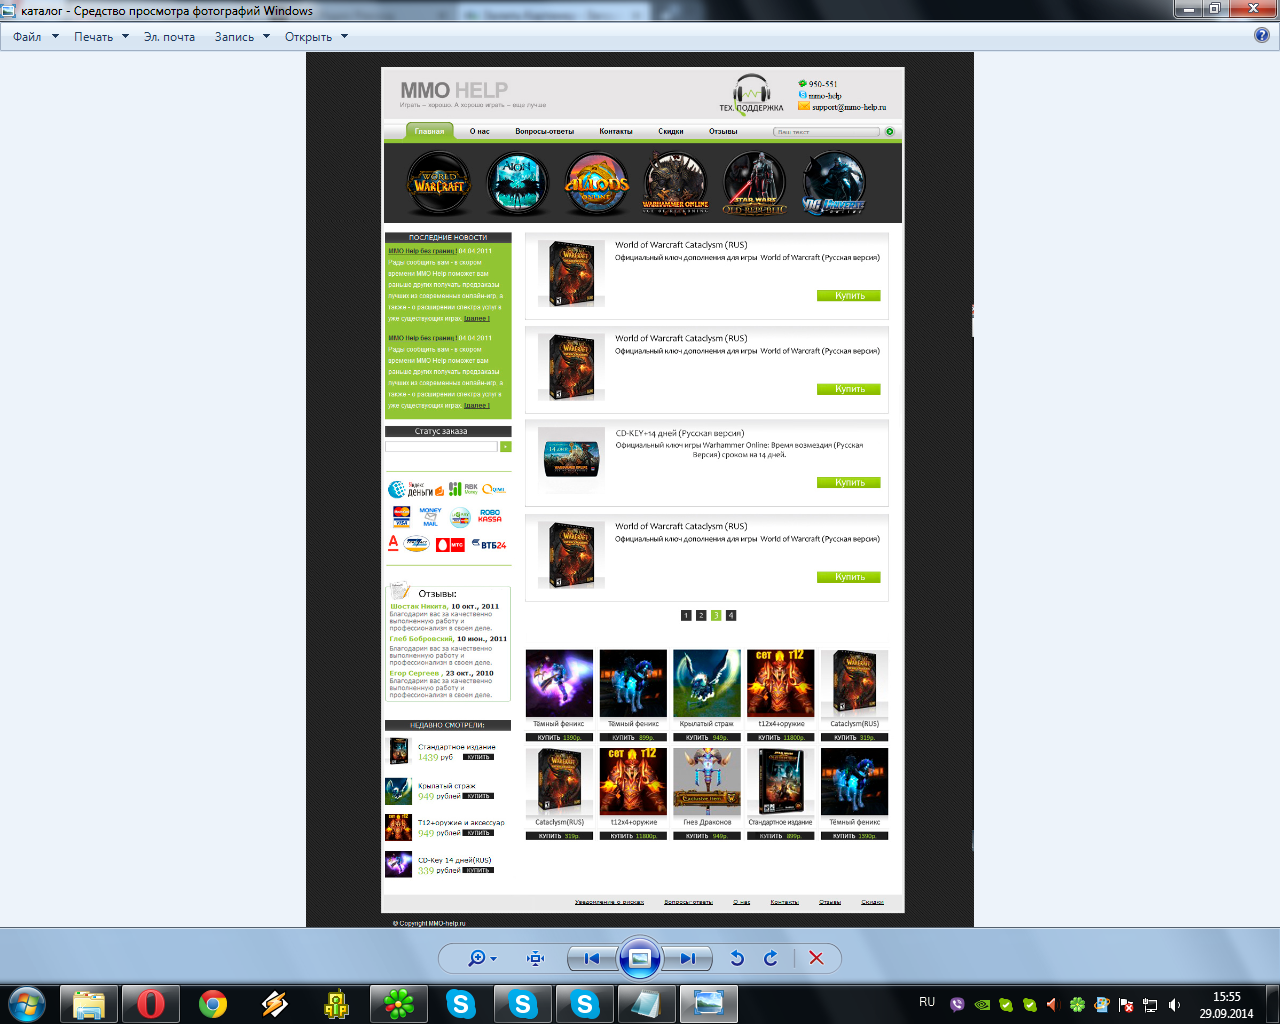Launch Opera browser from the taskbar
The image size is (1280, 1024).
151,1004
